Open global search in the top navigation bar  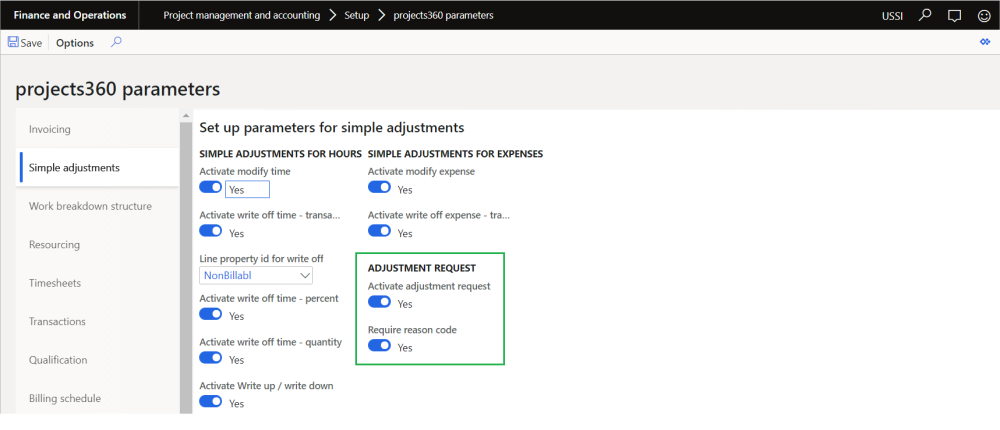point(925,15)
